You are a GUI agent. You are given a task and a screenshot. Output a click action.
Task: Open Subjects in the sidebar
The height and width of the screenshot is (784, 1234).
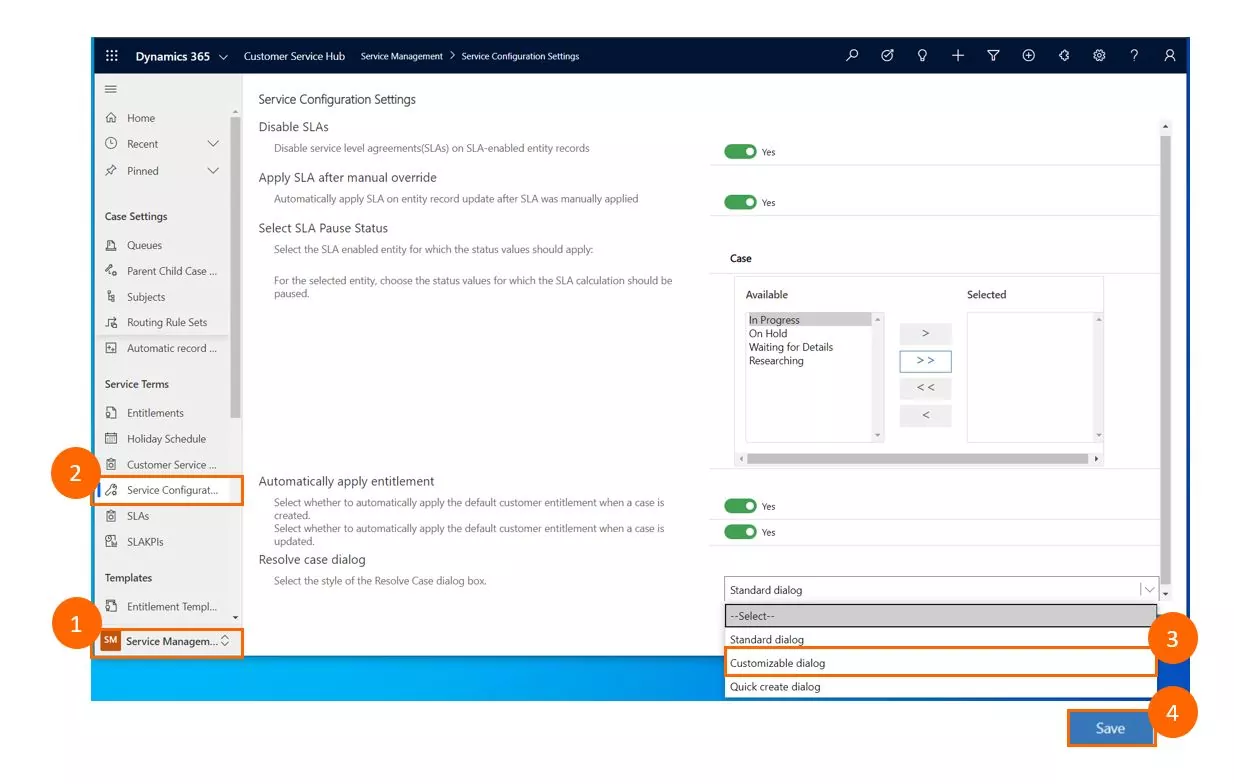pyautogui.click(x=146, y=297)
